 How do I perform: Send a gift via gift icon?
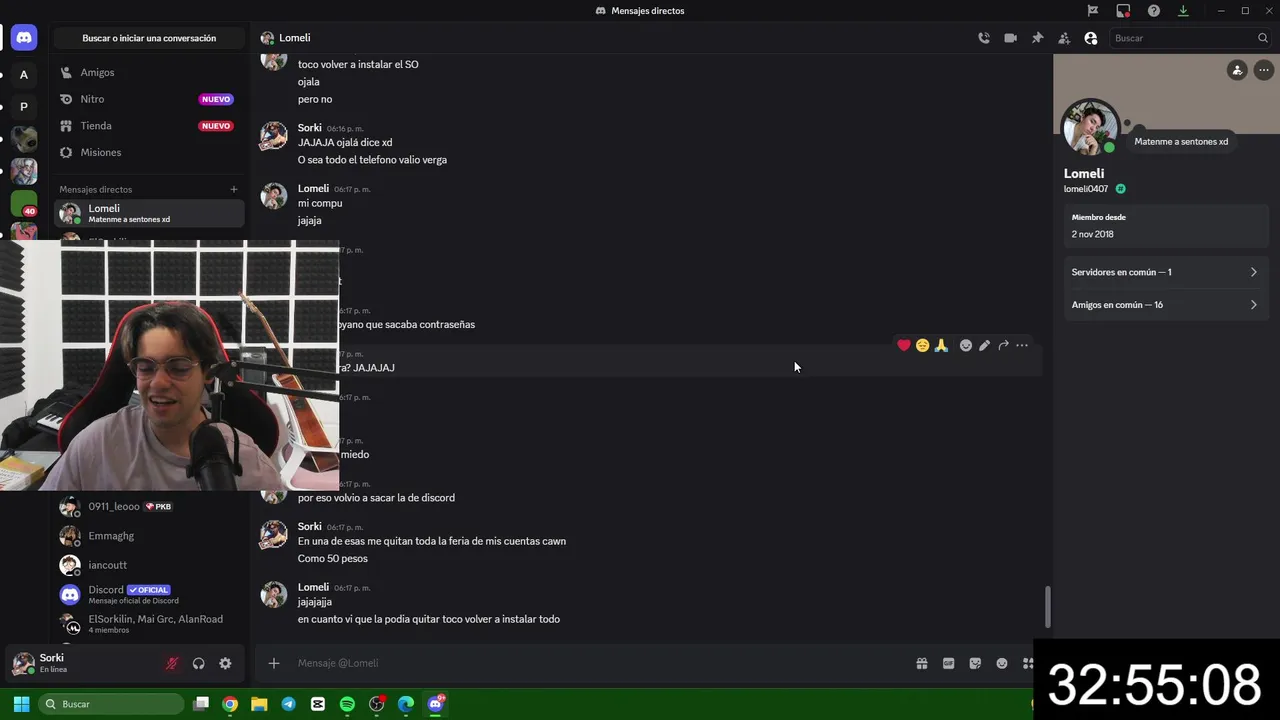[x=922, y=663]
